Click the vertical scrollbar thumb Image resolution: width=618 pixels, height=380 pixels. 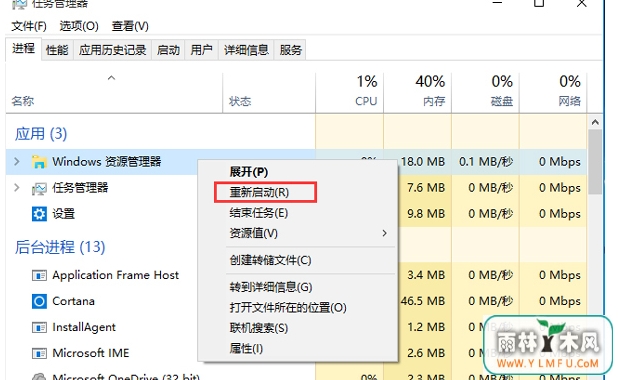tap(595, 162)
